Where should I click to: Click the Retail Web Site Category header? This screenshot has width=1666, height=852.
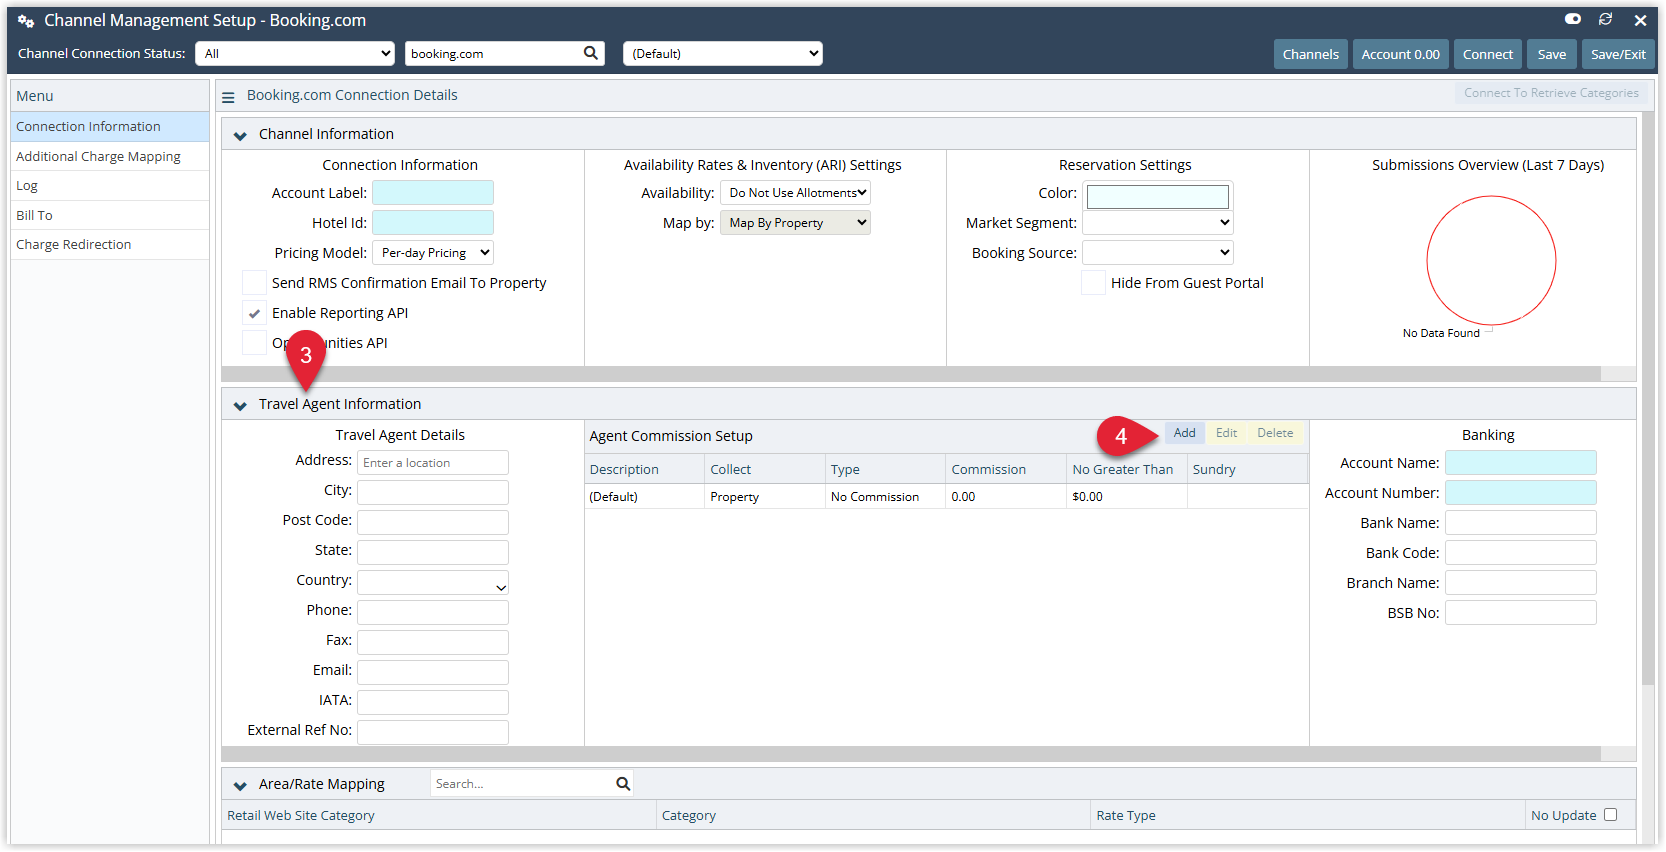tap(439, 815)
